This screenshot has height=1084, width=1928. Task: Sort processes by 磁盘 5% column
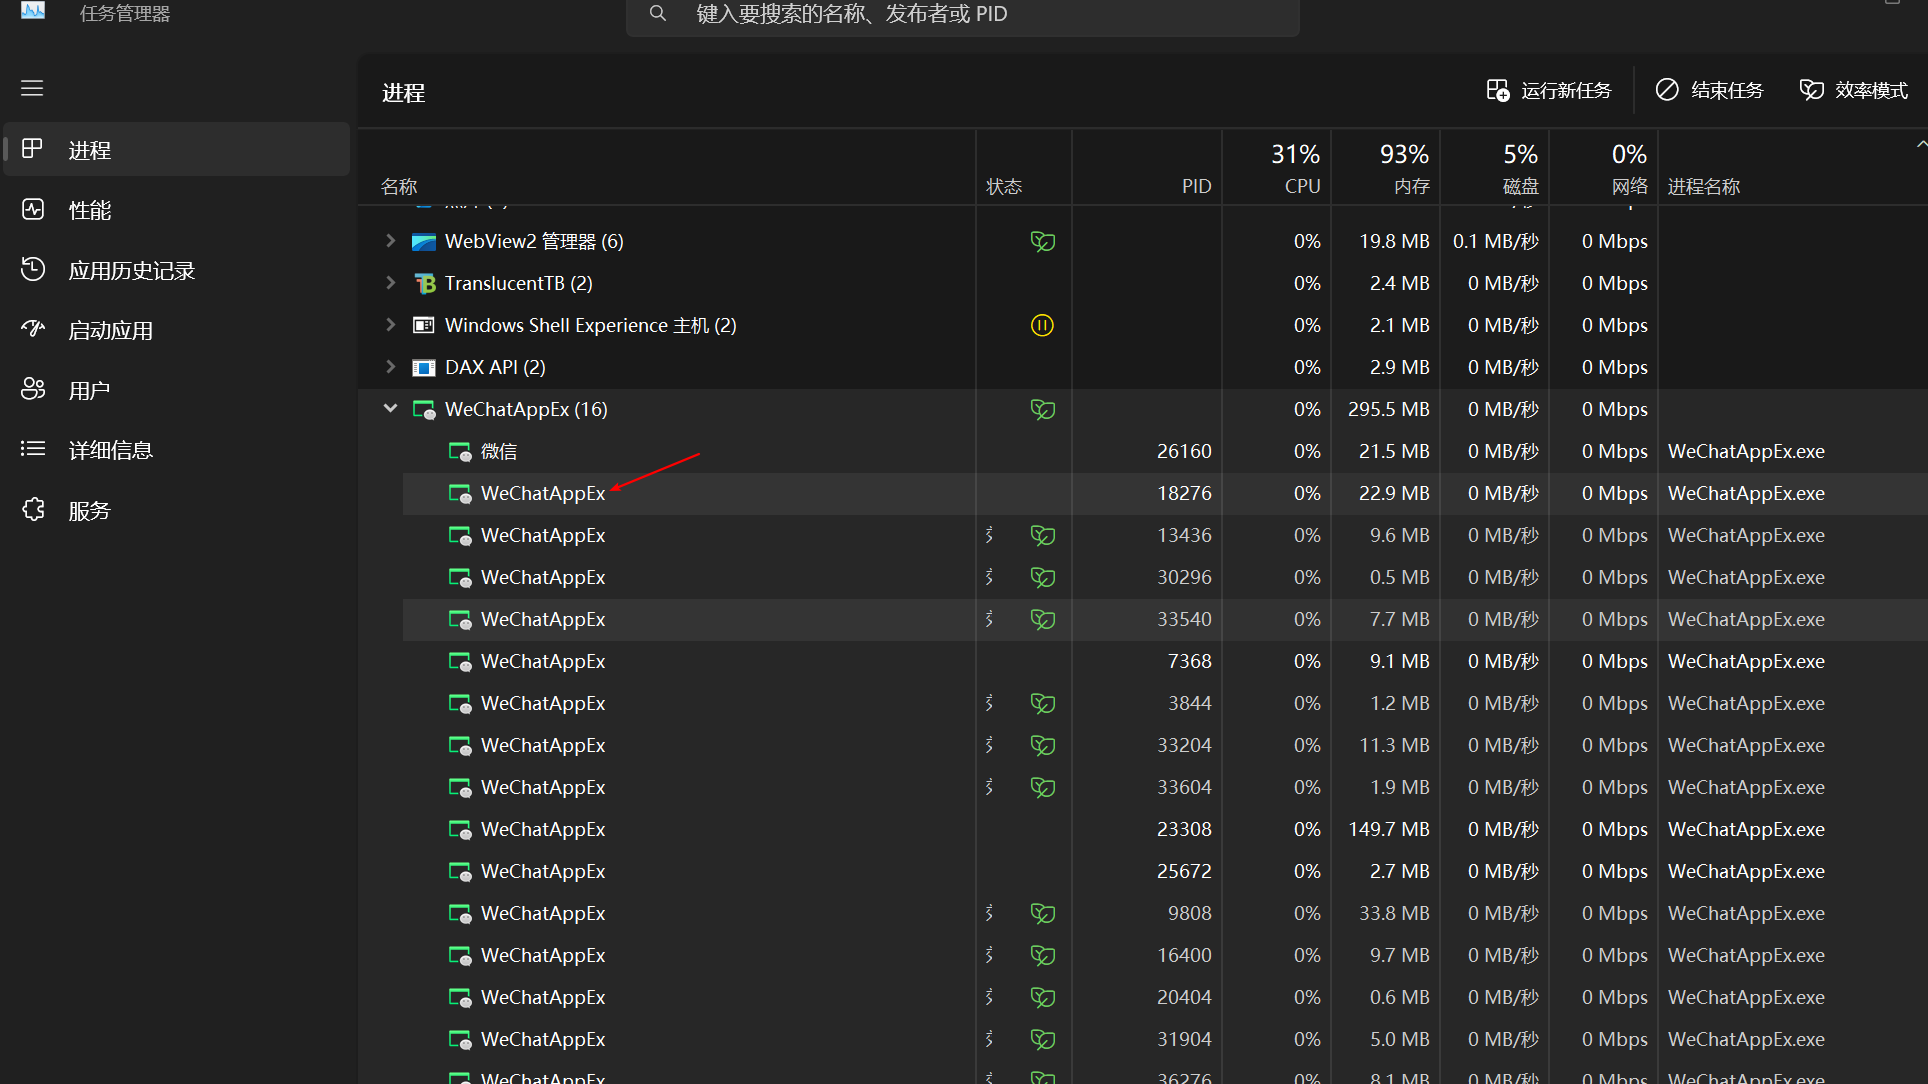pos(1494,168)
